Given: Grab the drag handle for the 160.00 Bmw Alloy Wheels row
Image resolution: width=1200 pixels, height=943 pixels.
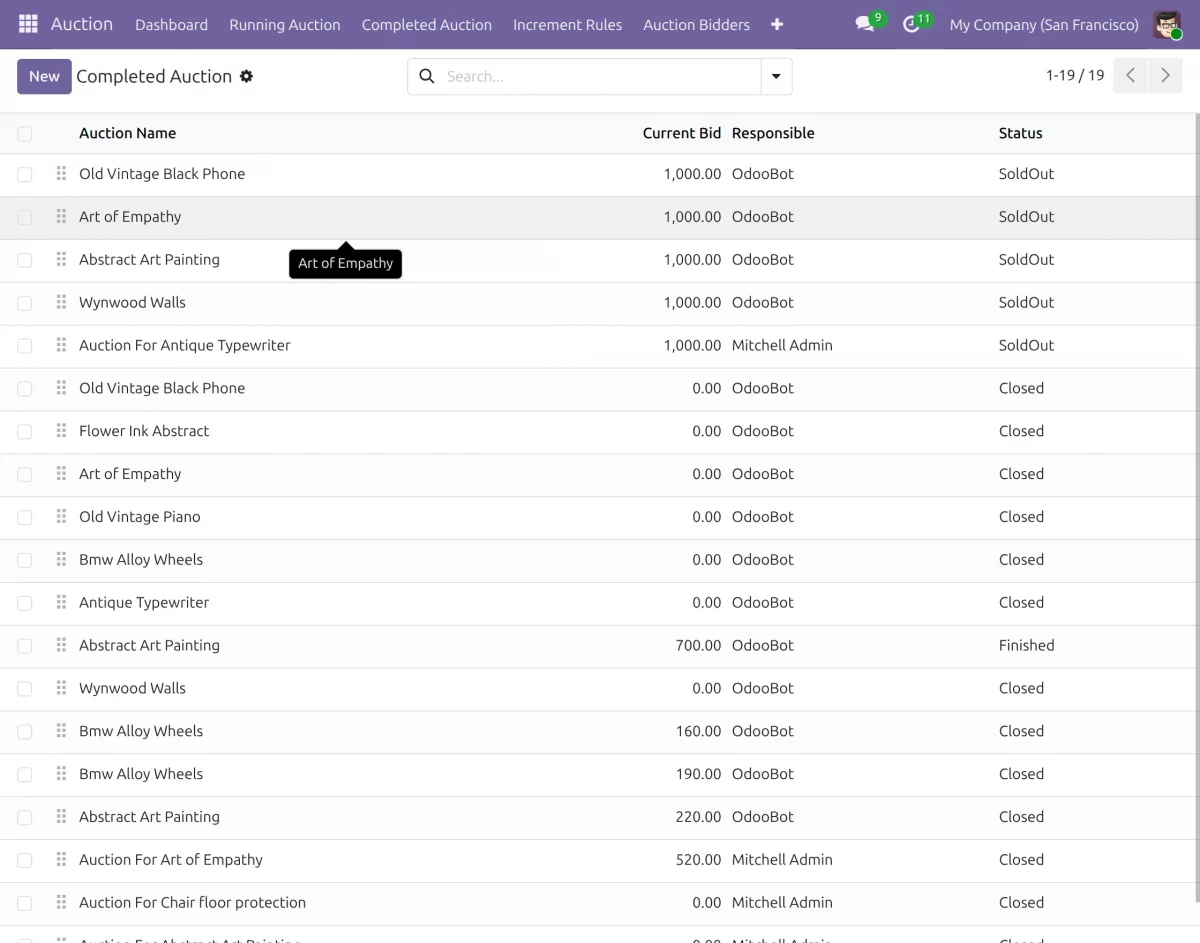Looking at the screenshot, I should point(61,731).
